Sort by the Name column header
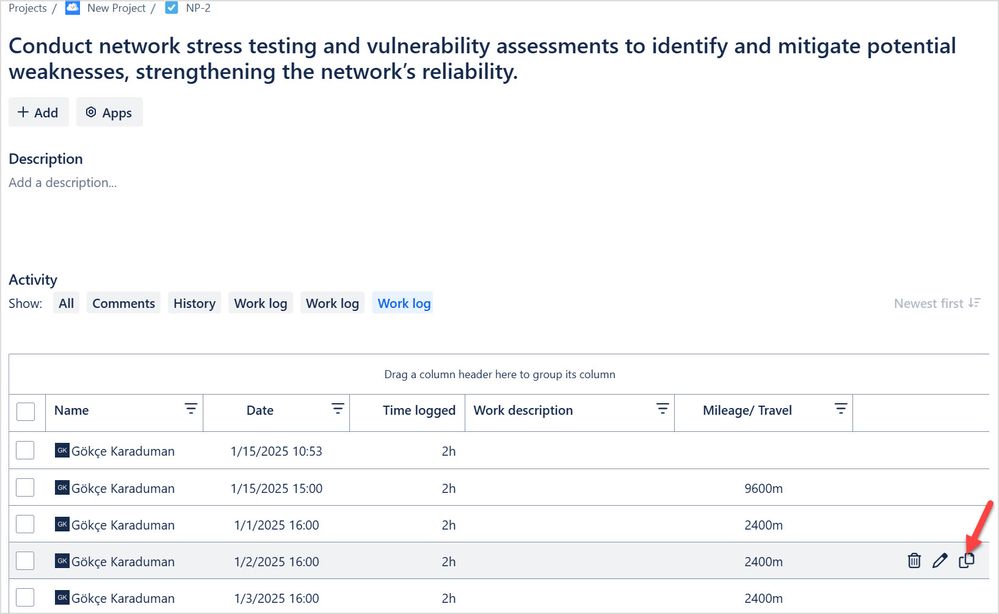 (x=71, y=410)
